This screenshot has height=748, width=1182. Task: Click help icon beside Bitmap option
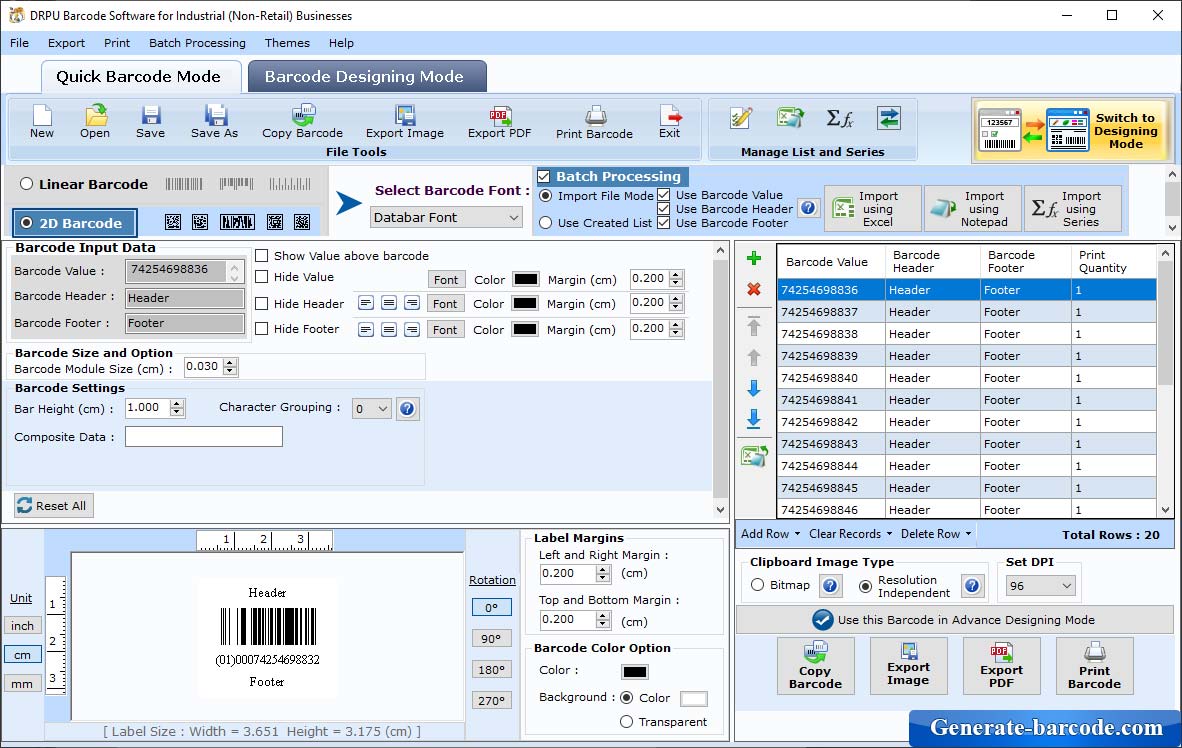click(830, 586)
